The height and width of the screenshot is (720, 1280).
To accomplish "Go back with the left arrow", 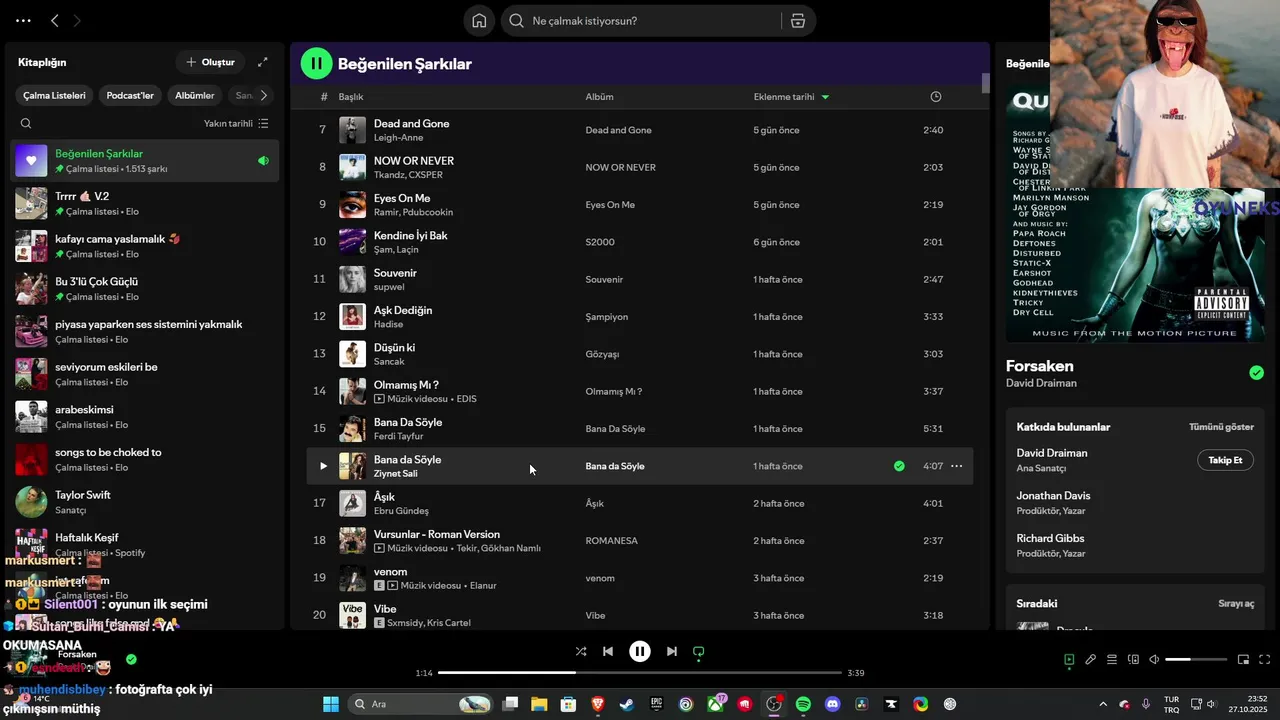I will pos(55,21).
